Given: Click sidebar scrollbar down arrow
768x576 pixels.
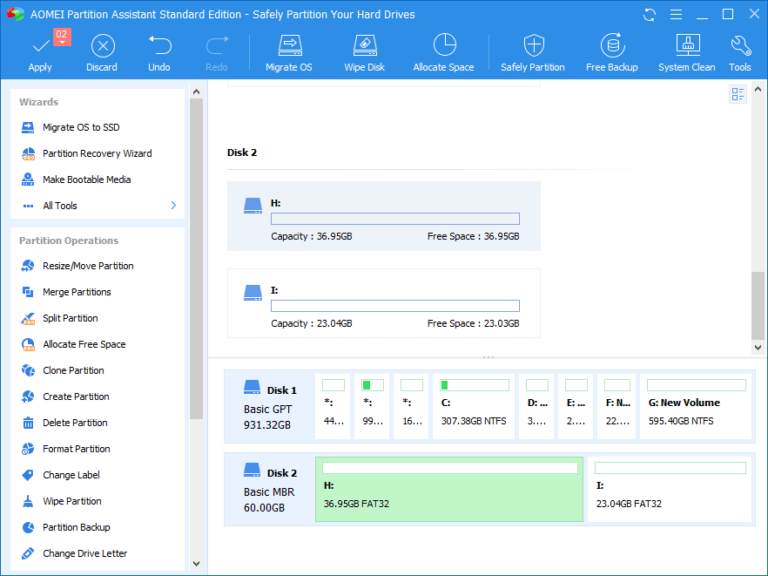Looking at the screenshot, I should pos(196,563).
